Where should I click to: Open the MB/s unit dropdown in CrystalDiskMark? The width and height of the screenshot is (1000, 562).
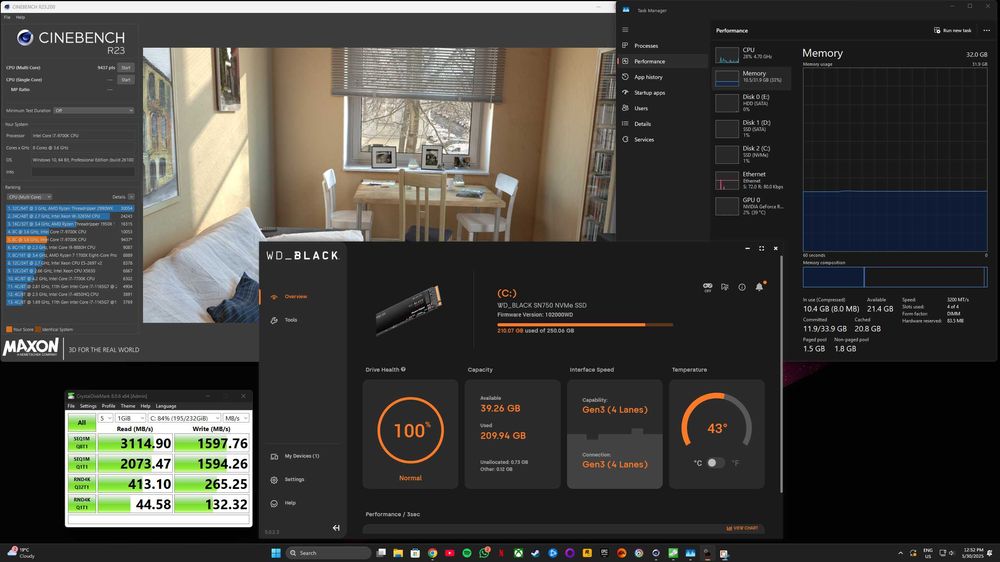pos(236,418)
